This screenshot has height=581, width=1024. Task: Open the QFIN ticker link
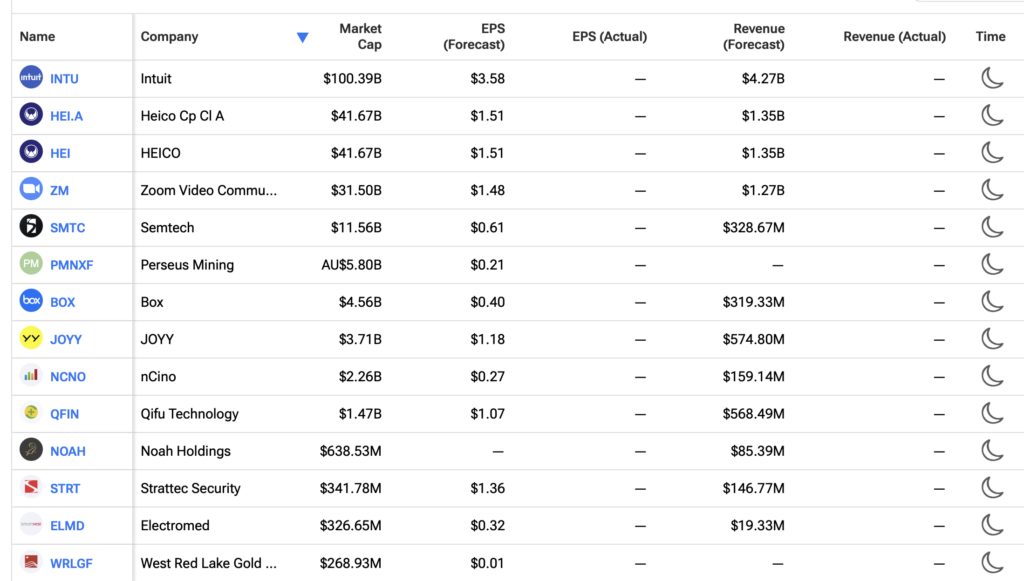point(65,414)
